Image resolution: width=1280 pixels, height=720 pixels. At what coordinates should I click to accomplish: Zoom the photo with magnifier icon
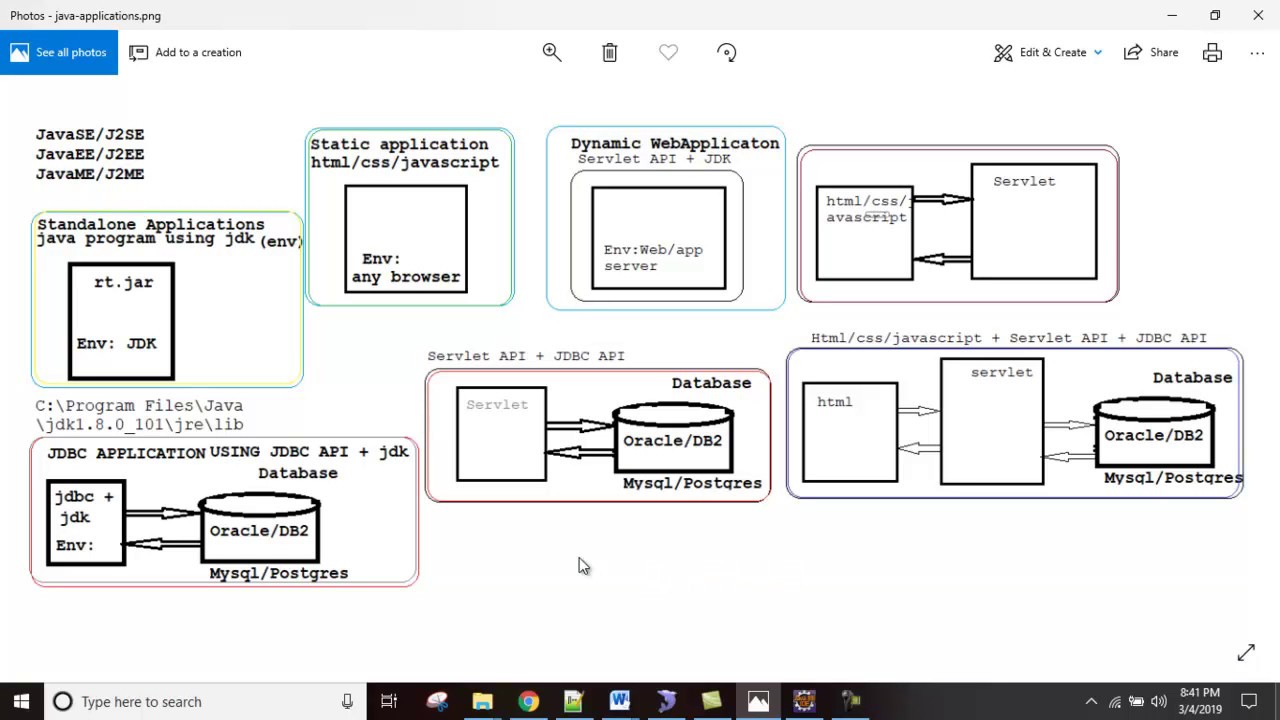(x=552, y=52)
